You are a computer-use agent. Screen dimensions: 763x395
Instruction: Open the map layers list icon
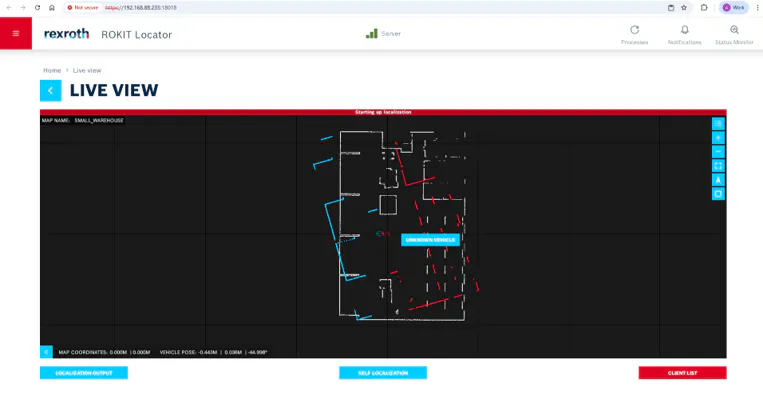718,124
